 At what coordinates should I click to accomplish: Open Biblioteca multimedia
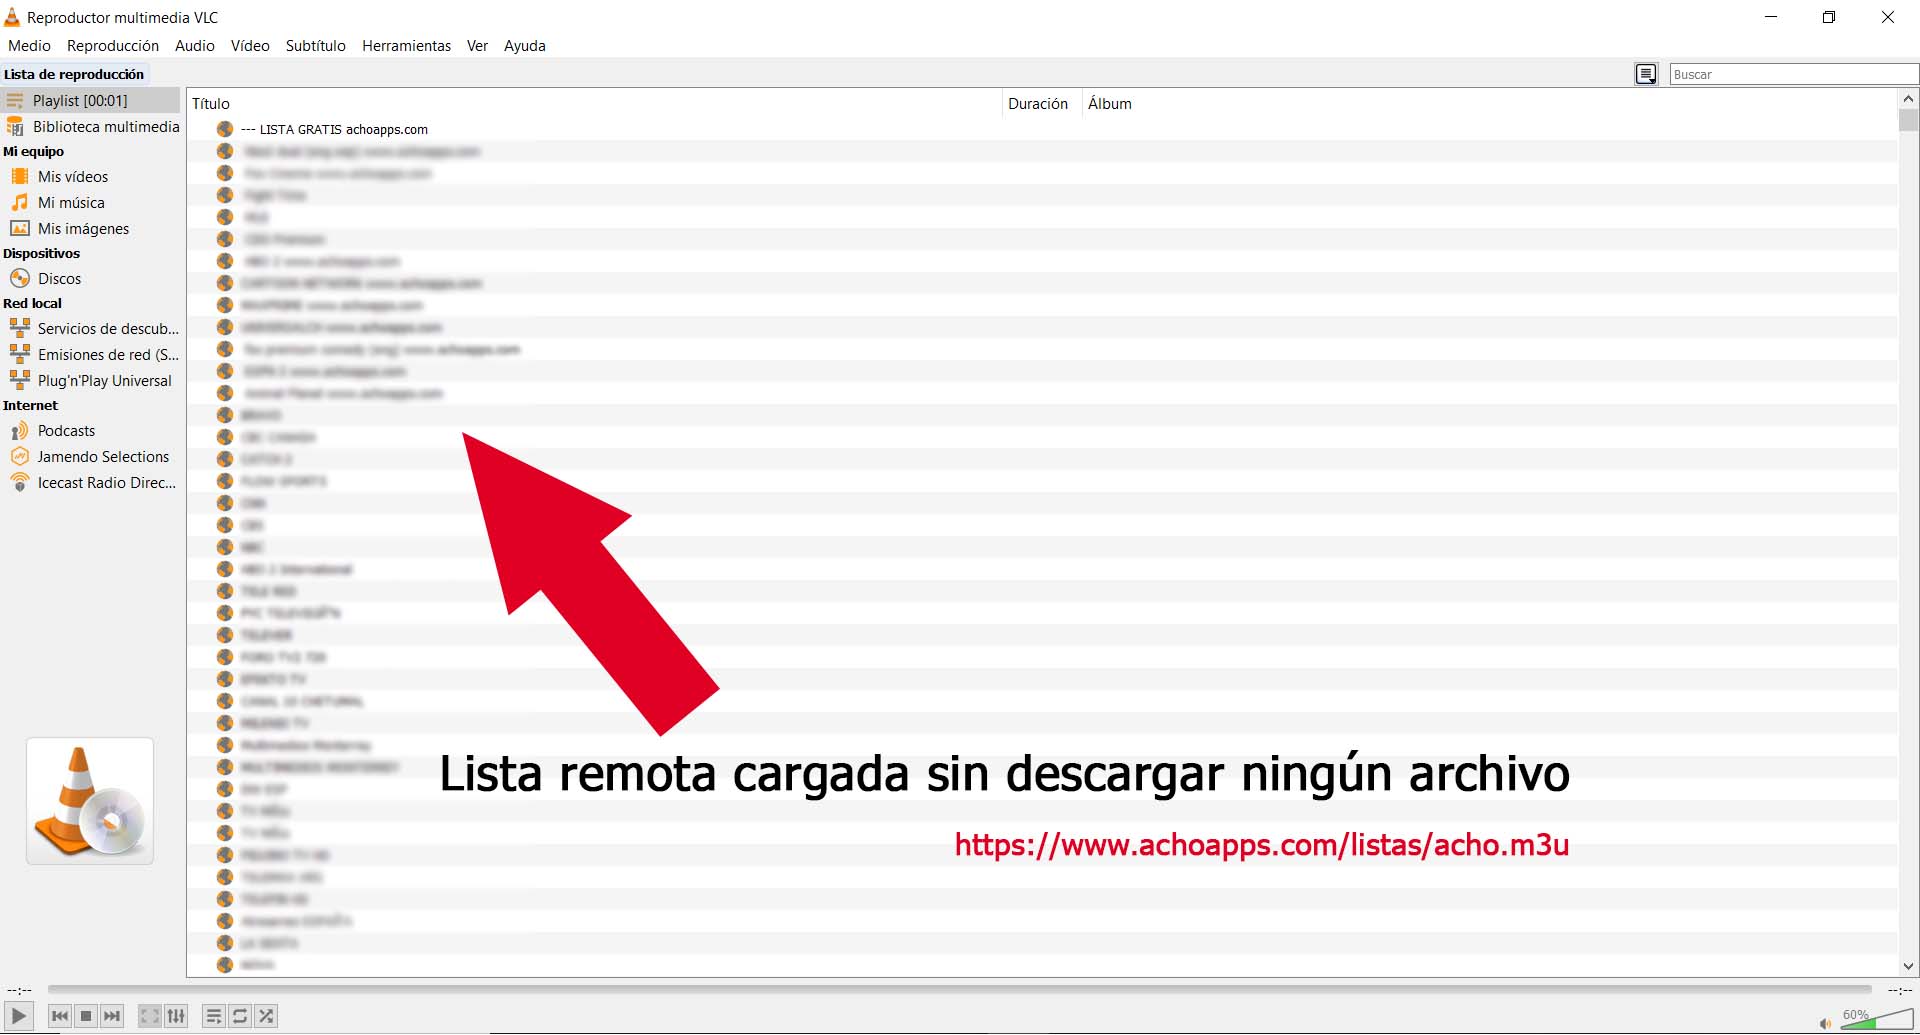click(x=91, y=126)
